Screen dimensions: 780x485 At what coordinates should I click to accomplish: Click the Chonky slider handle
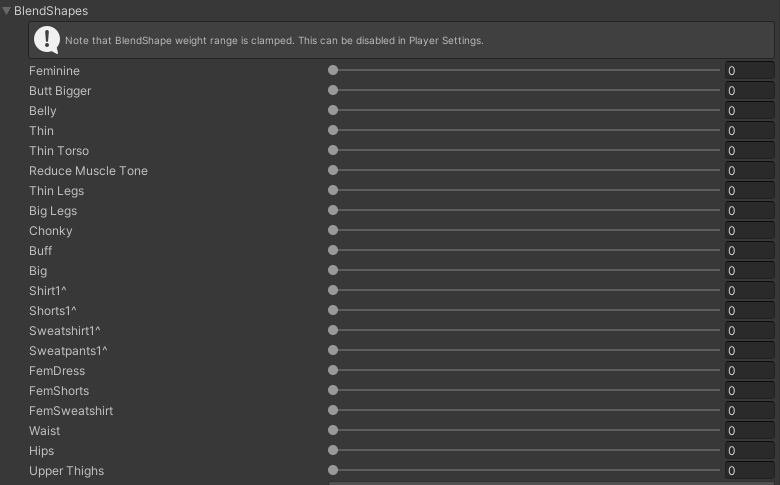click(333, 231)
